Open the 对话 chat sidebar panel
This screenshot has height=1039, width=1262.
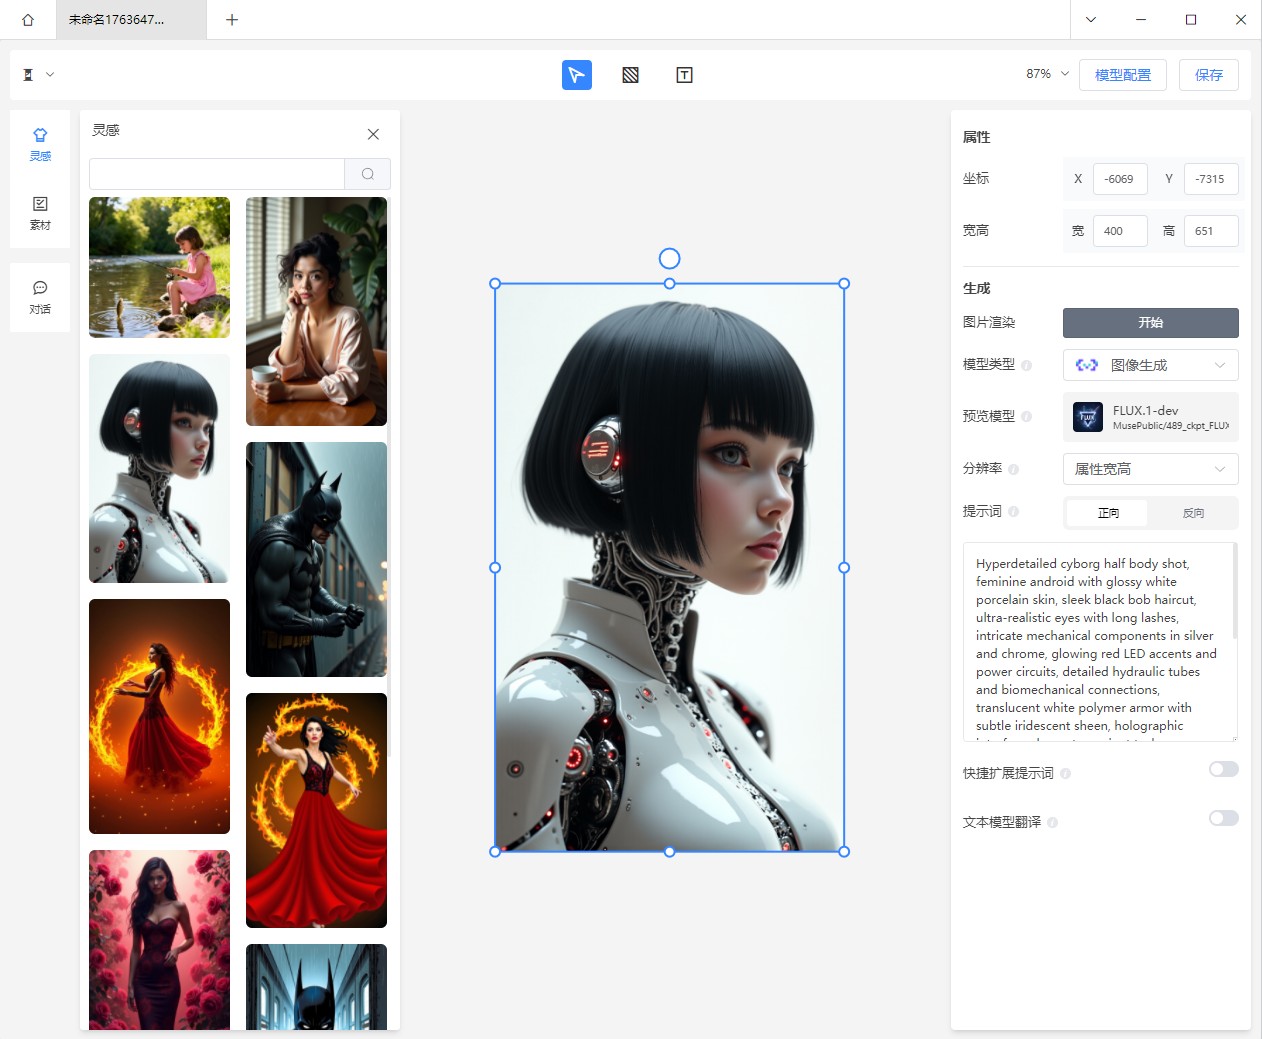40,297
